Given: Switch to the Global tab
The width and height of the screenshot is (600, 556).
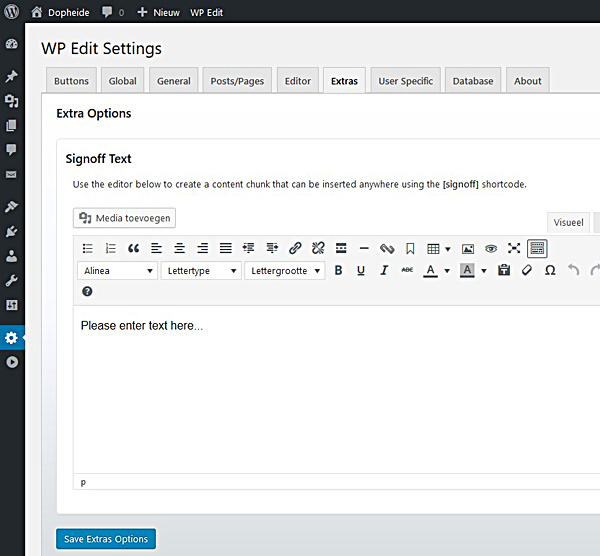Looking at the screenshot, I should click(x=122, y=81).
